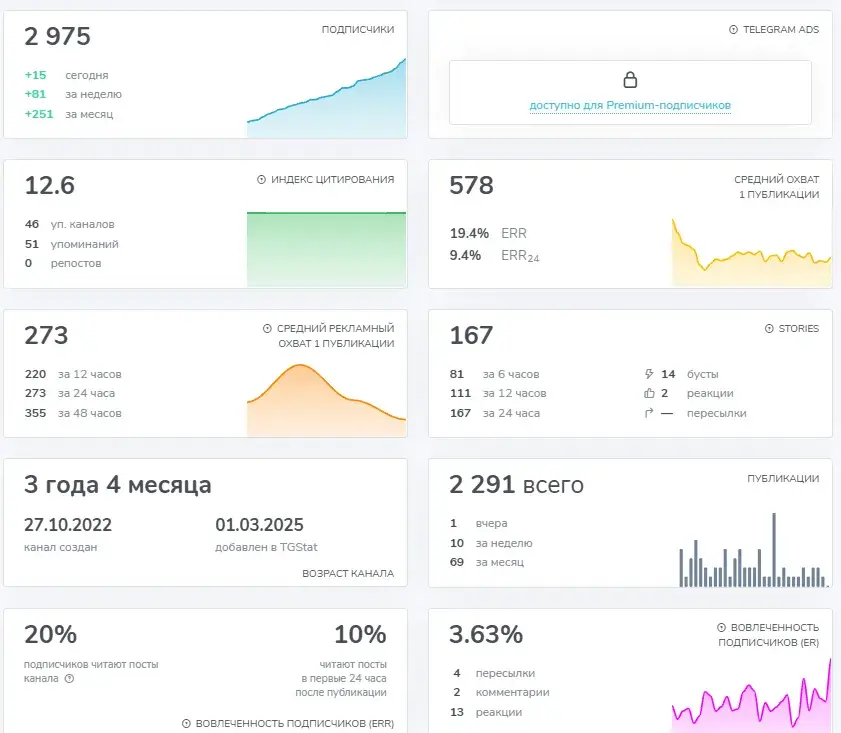Click the forward arrow icon beside пересылки in Stories

click(649, 413)
